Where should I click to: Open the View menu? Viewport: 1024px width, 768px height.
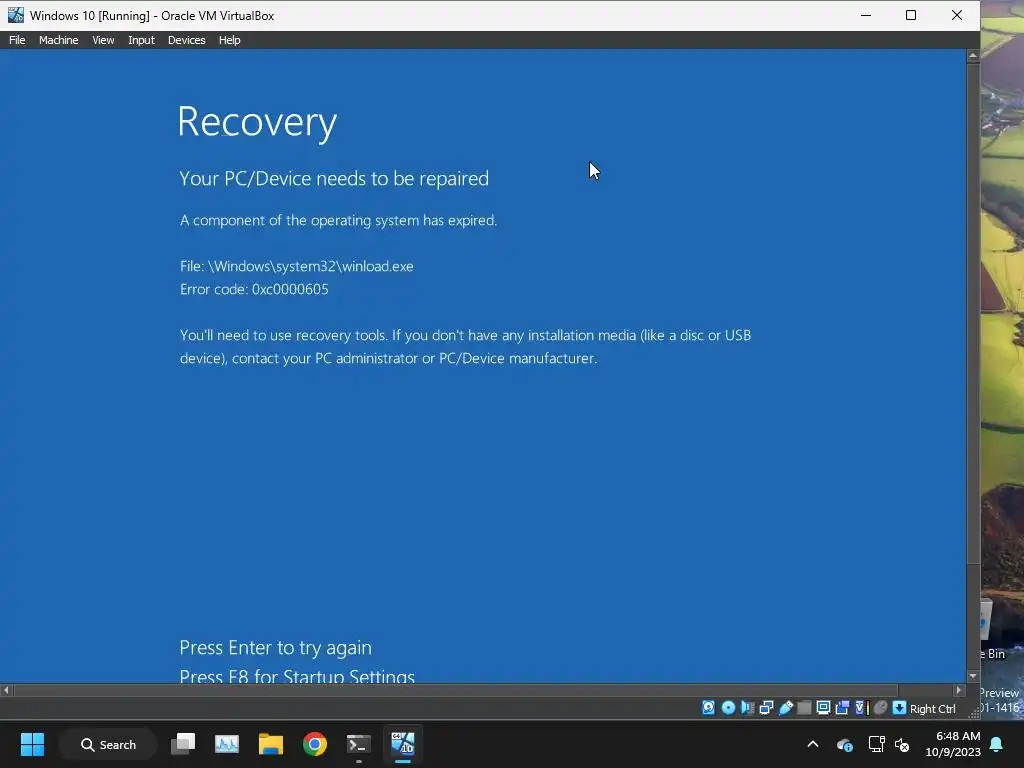point(103,40)
